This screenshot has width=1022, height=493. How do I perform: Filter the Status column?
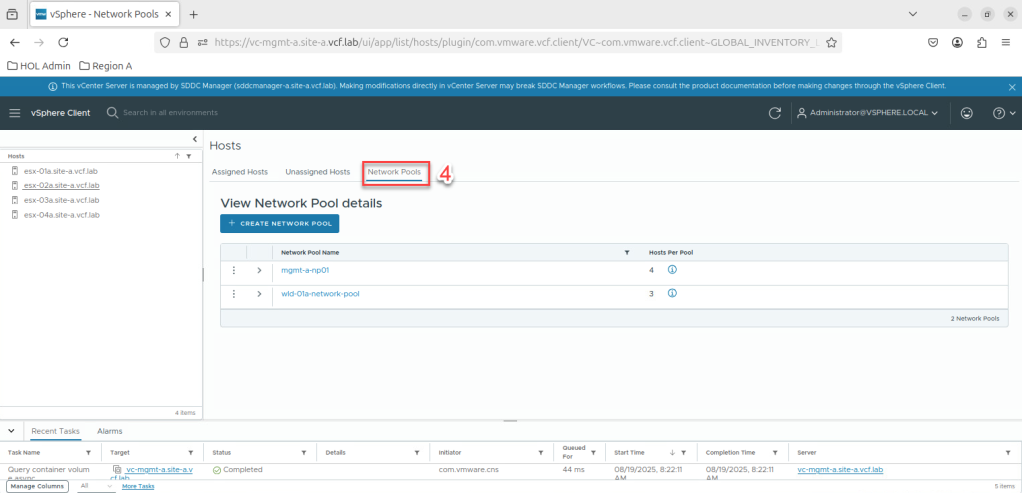303,453
